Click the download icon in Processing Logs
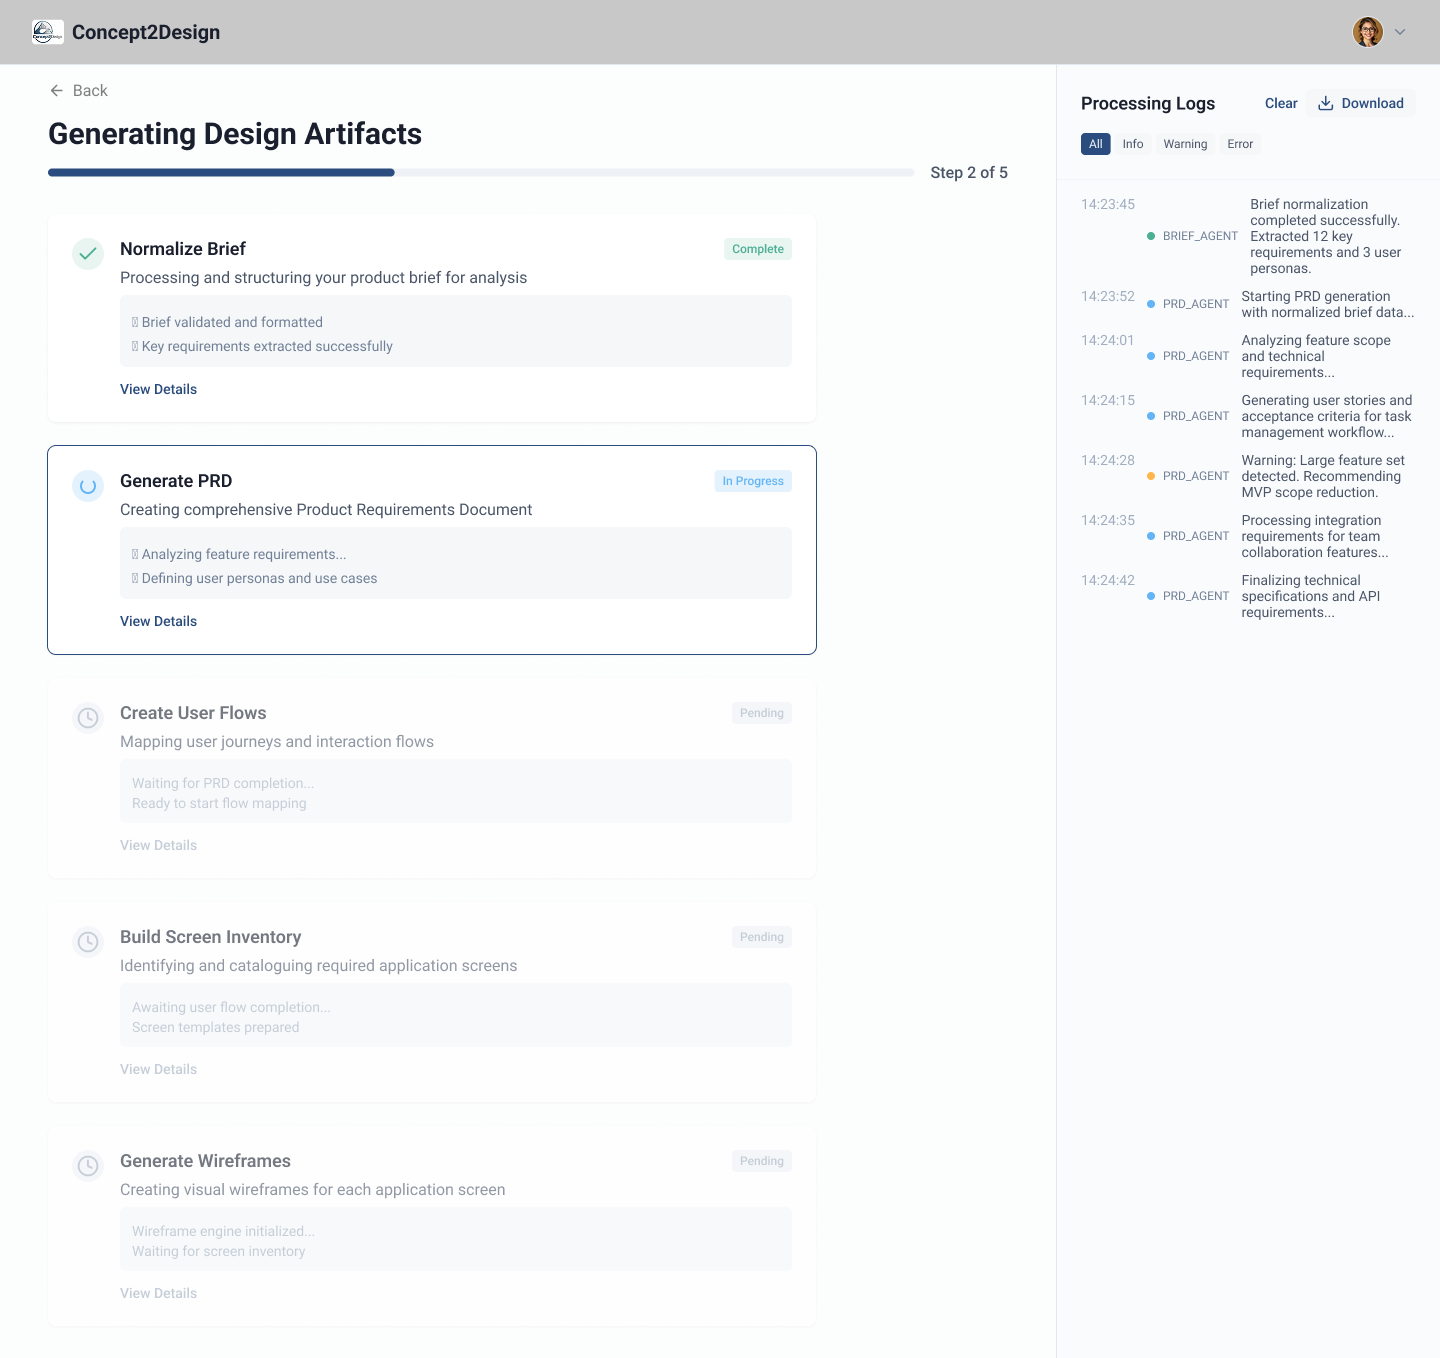1440x1358 pixels. click(1326, 103)
